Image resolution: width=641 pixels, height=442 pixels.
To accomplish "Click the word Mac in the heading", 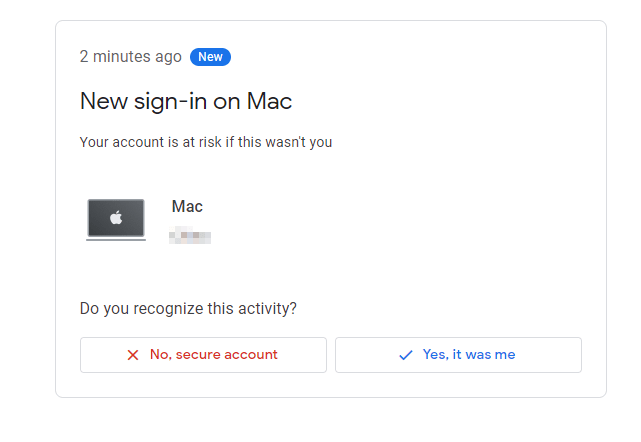I will click(269, 101).
